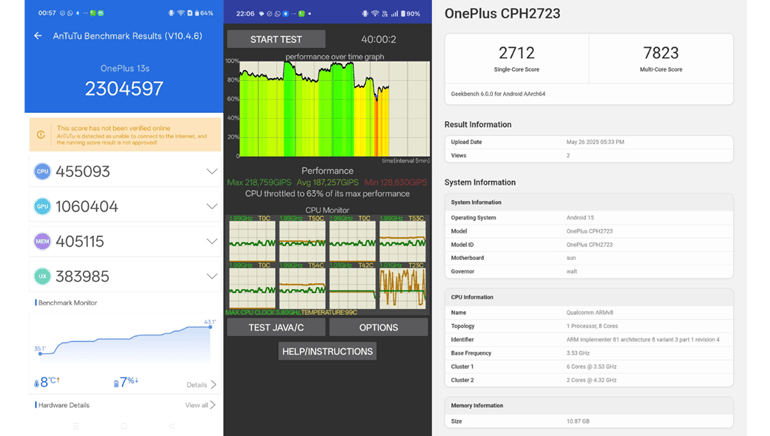
Task: Click the START TEST button
Action: 276,39
